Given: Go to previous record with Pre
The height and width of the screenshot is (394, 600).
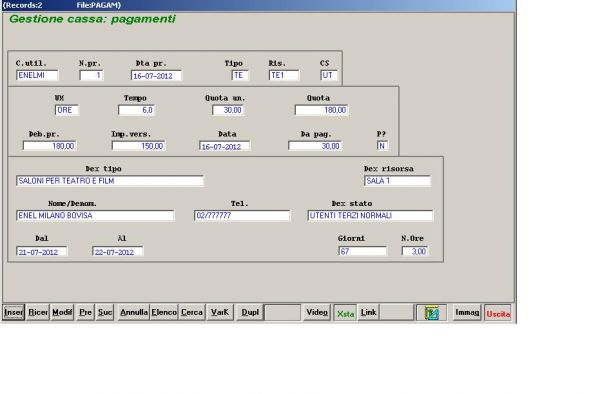Looking at the screenshot, I should point(85,313).
